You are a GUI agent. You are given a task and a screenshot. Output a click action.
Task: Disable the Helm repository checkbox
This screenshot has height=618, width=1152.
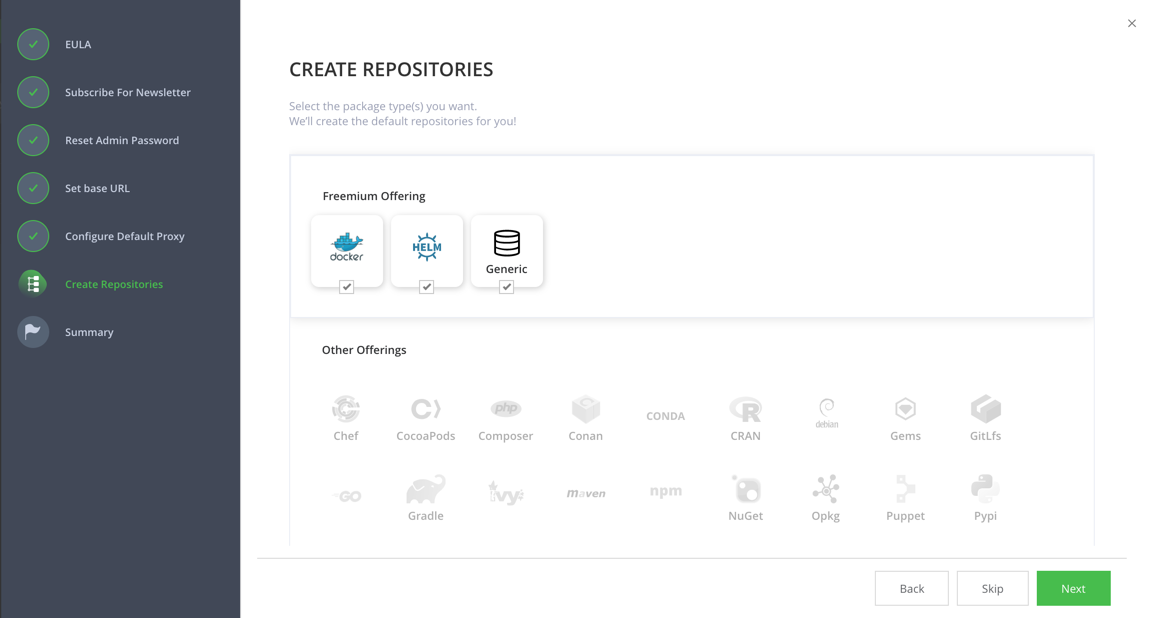[427, 287]
